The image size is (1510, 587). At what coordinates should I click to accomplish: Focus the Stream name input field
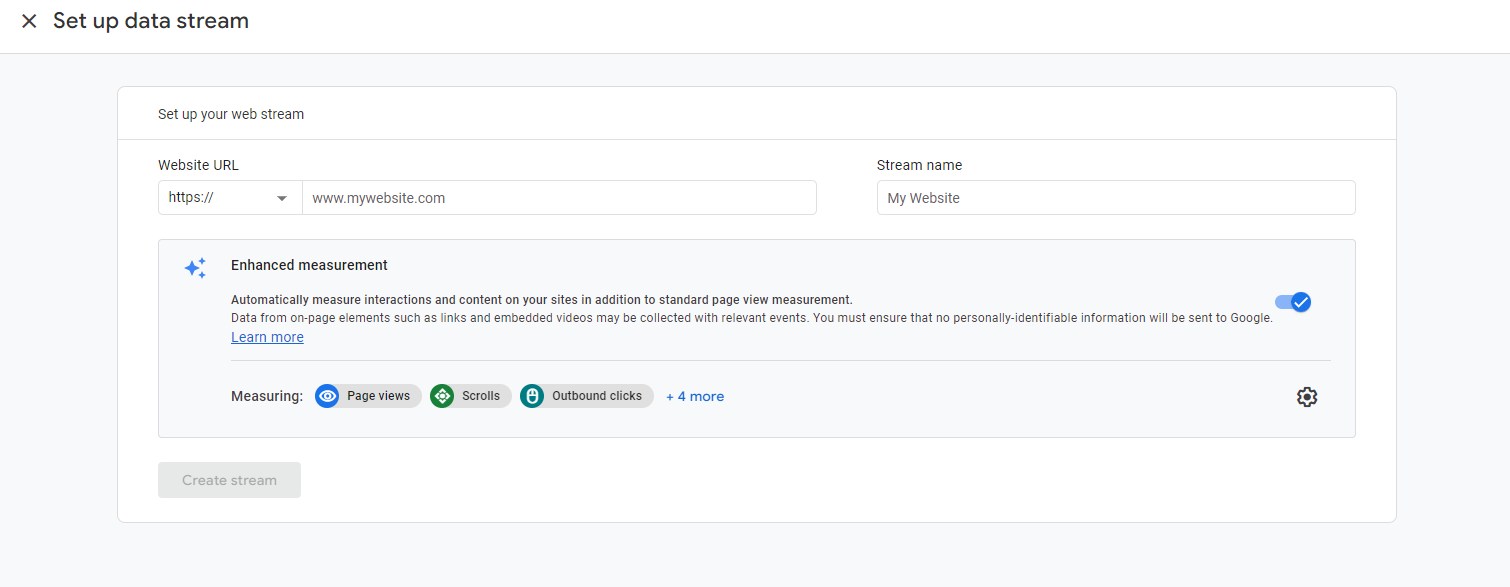pos(1116,198)
